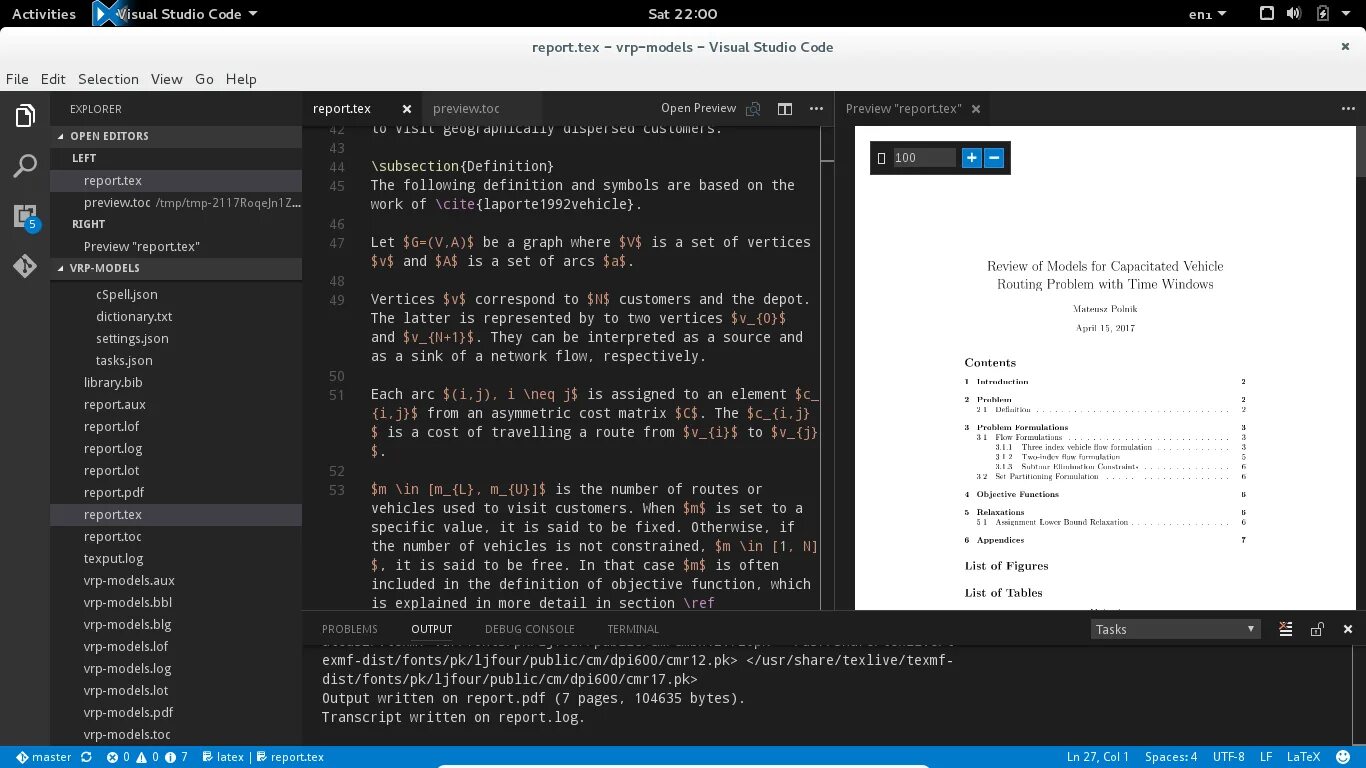The width and height of the screenshot is (1366, 768).
Task: Toggle the scroll lock icon in Output panel
Action: click(1317, 629)
